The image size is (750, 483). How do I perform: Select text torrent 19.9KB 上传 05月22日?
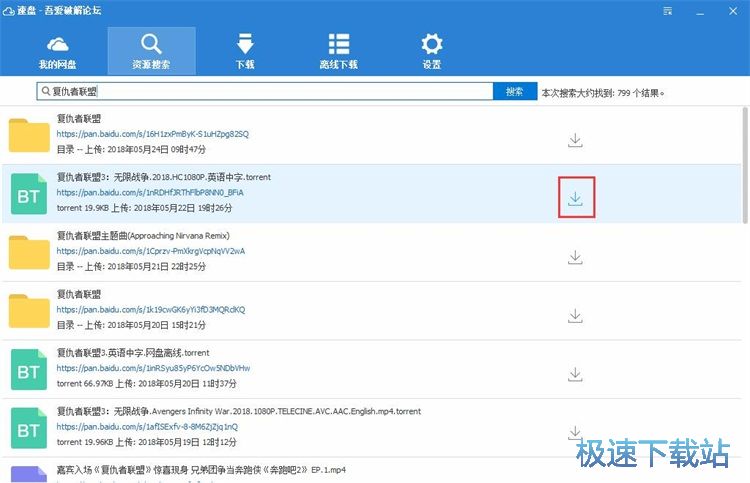pyautogui.click(x=144, y=208)
